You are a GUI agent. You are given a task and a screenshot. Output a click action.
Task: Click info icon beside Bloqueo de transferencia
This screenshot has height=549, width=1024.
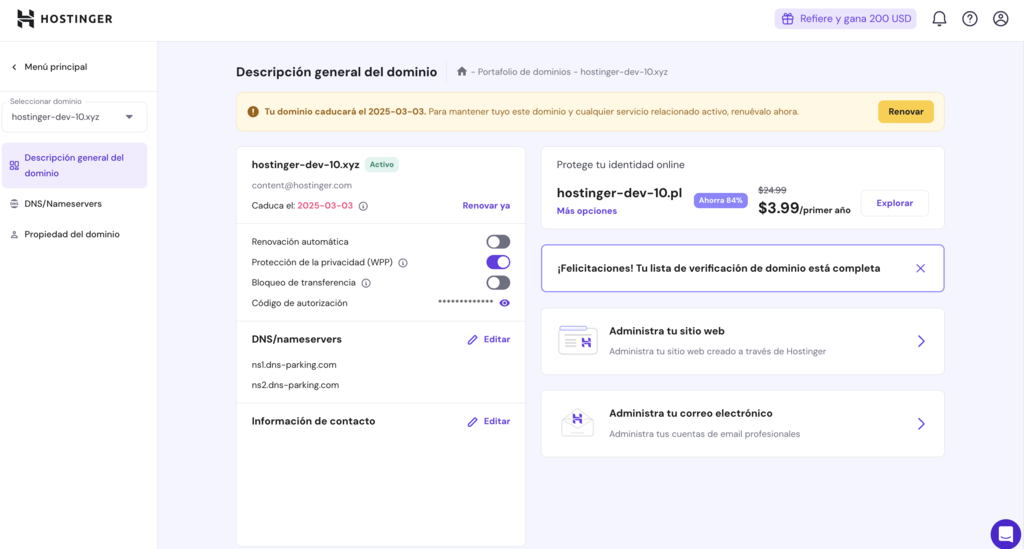coord(366,283)
